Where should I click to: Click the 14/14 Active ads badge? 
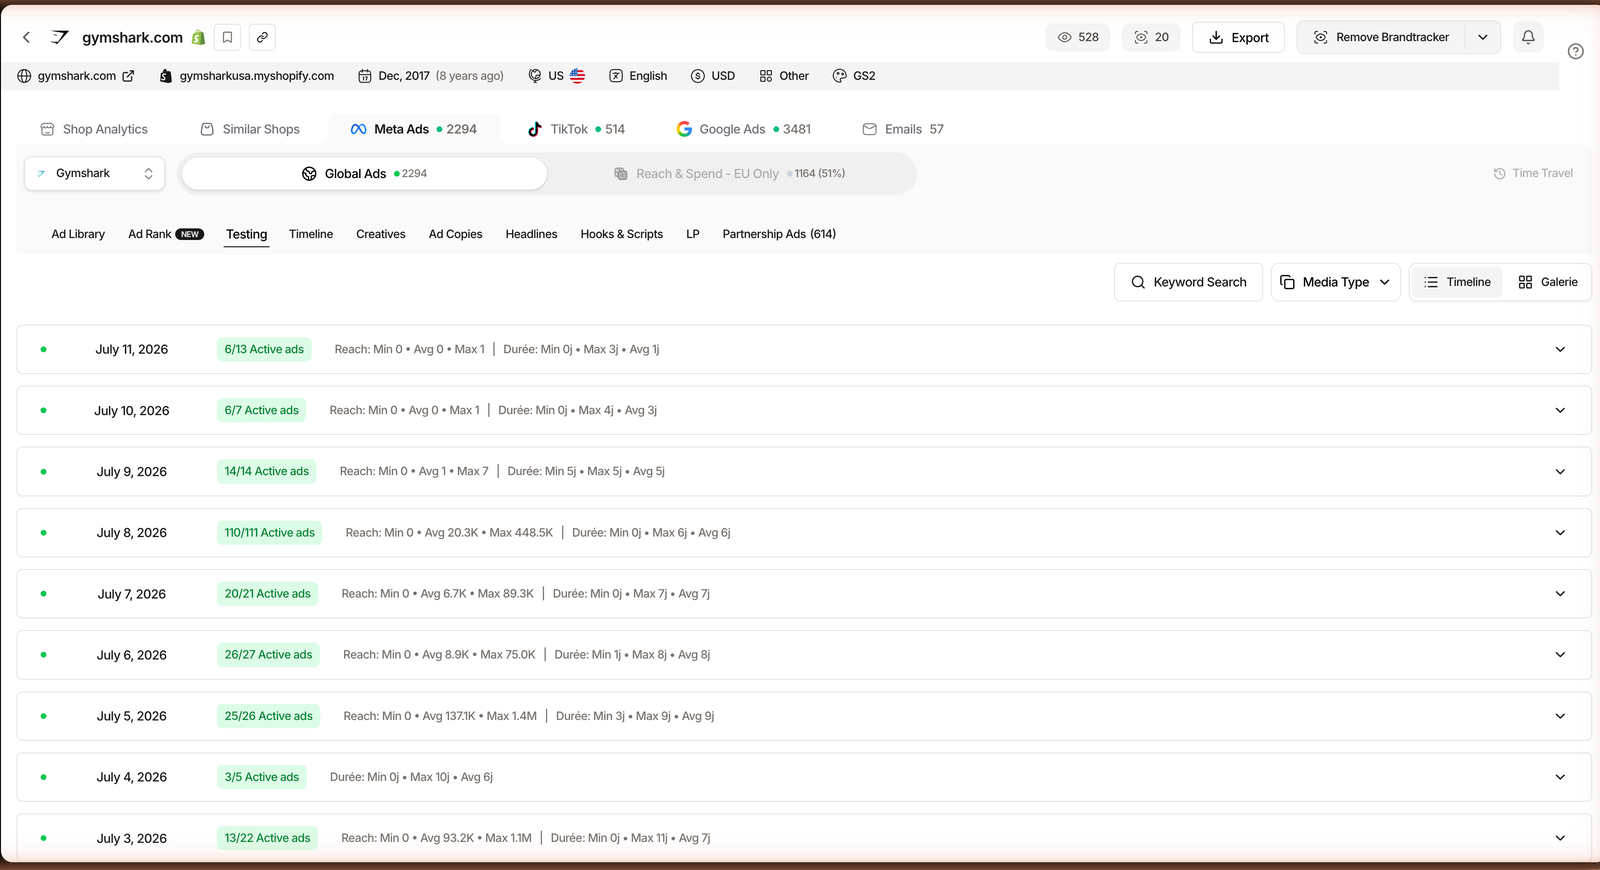(267, 472)
